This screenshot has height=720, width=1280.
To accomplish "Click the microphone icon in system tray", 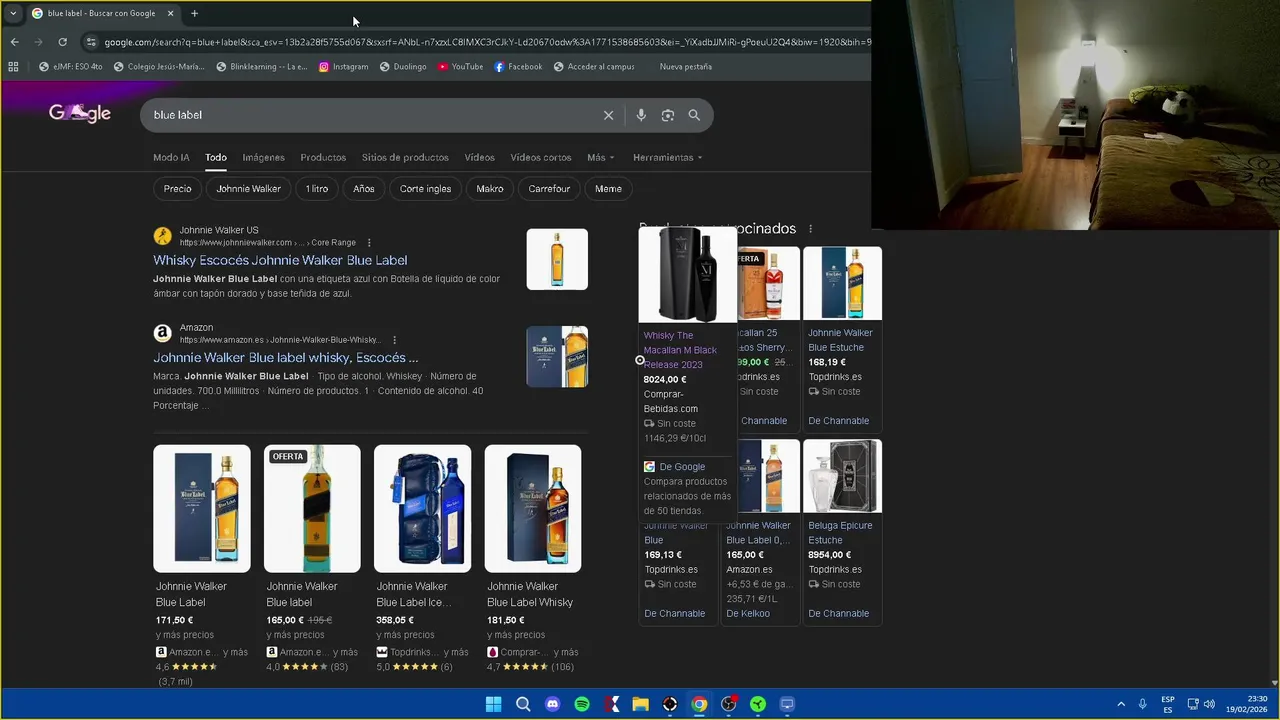I will click(x=1143, y=704).
